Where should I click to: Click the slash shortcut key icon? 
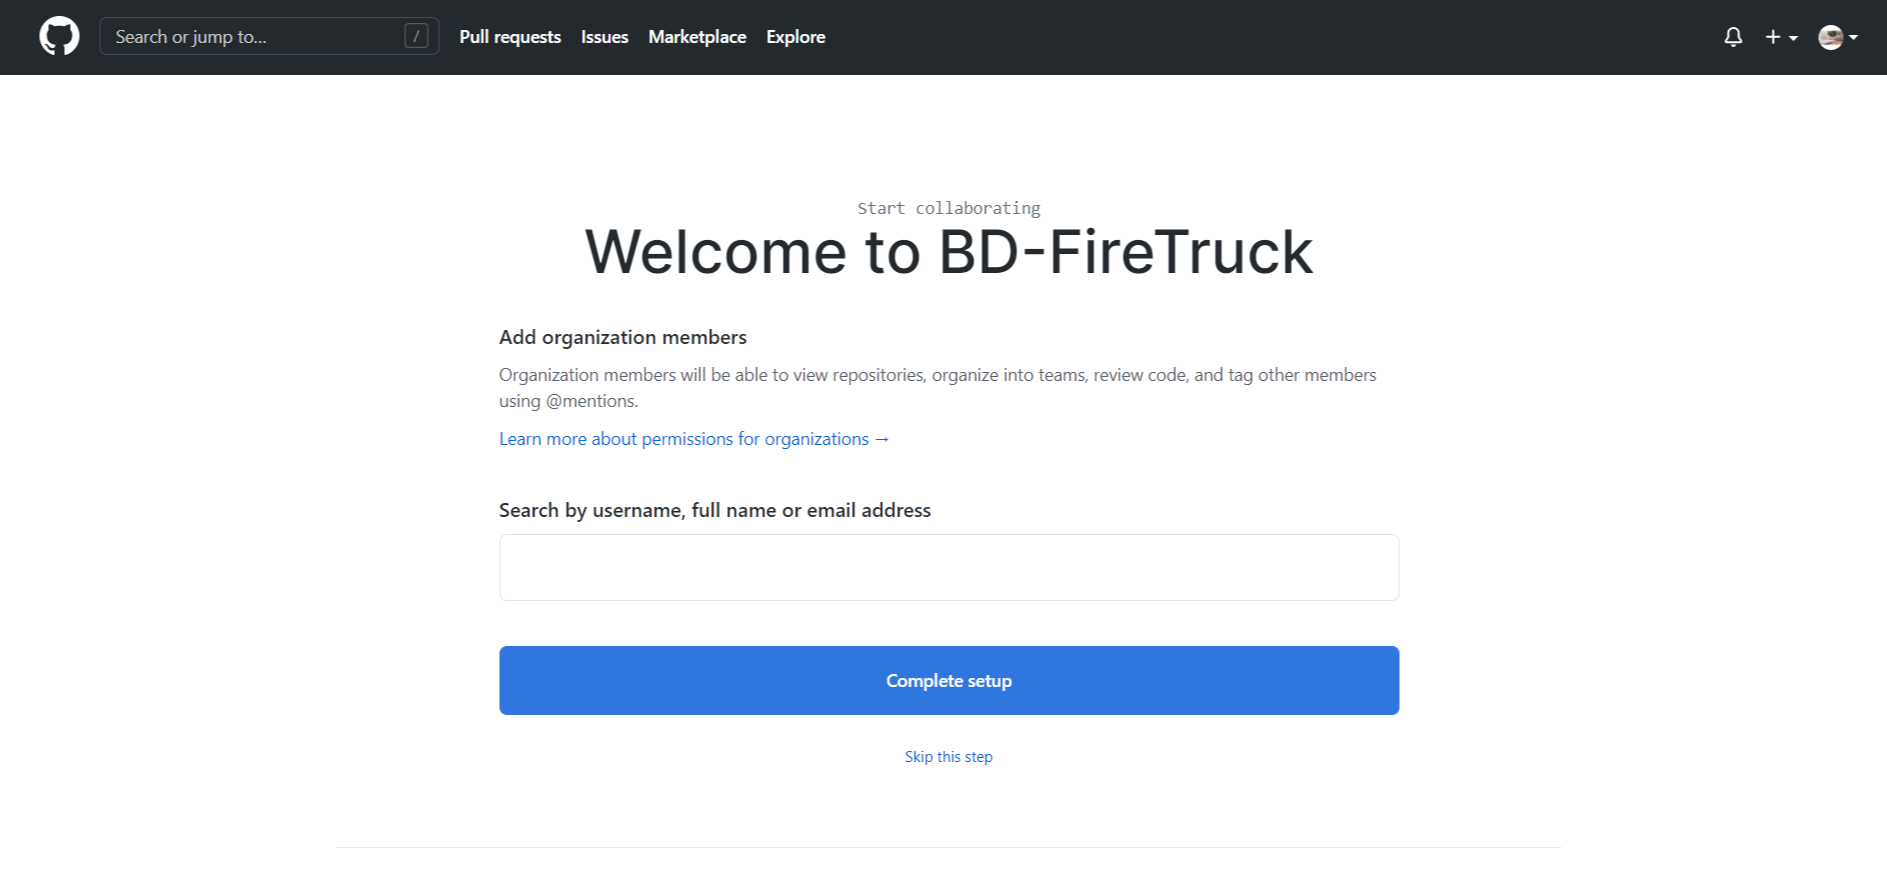tap(416, 37)
